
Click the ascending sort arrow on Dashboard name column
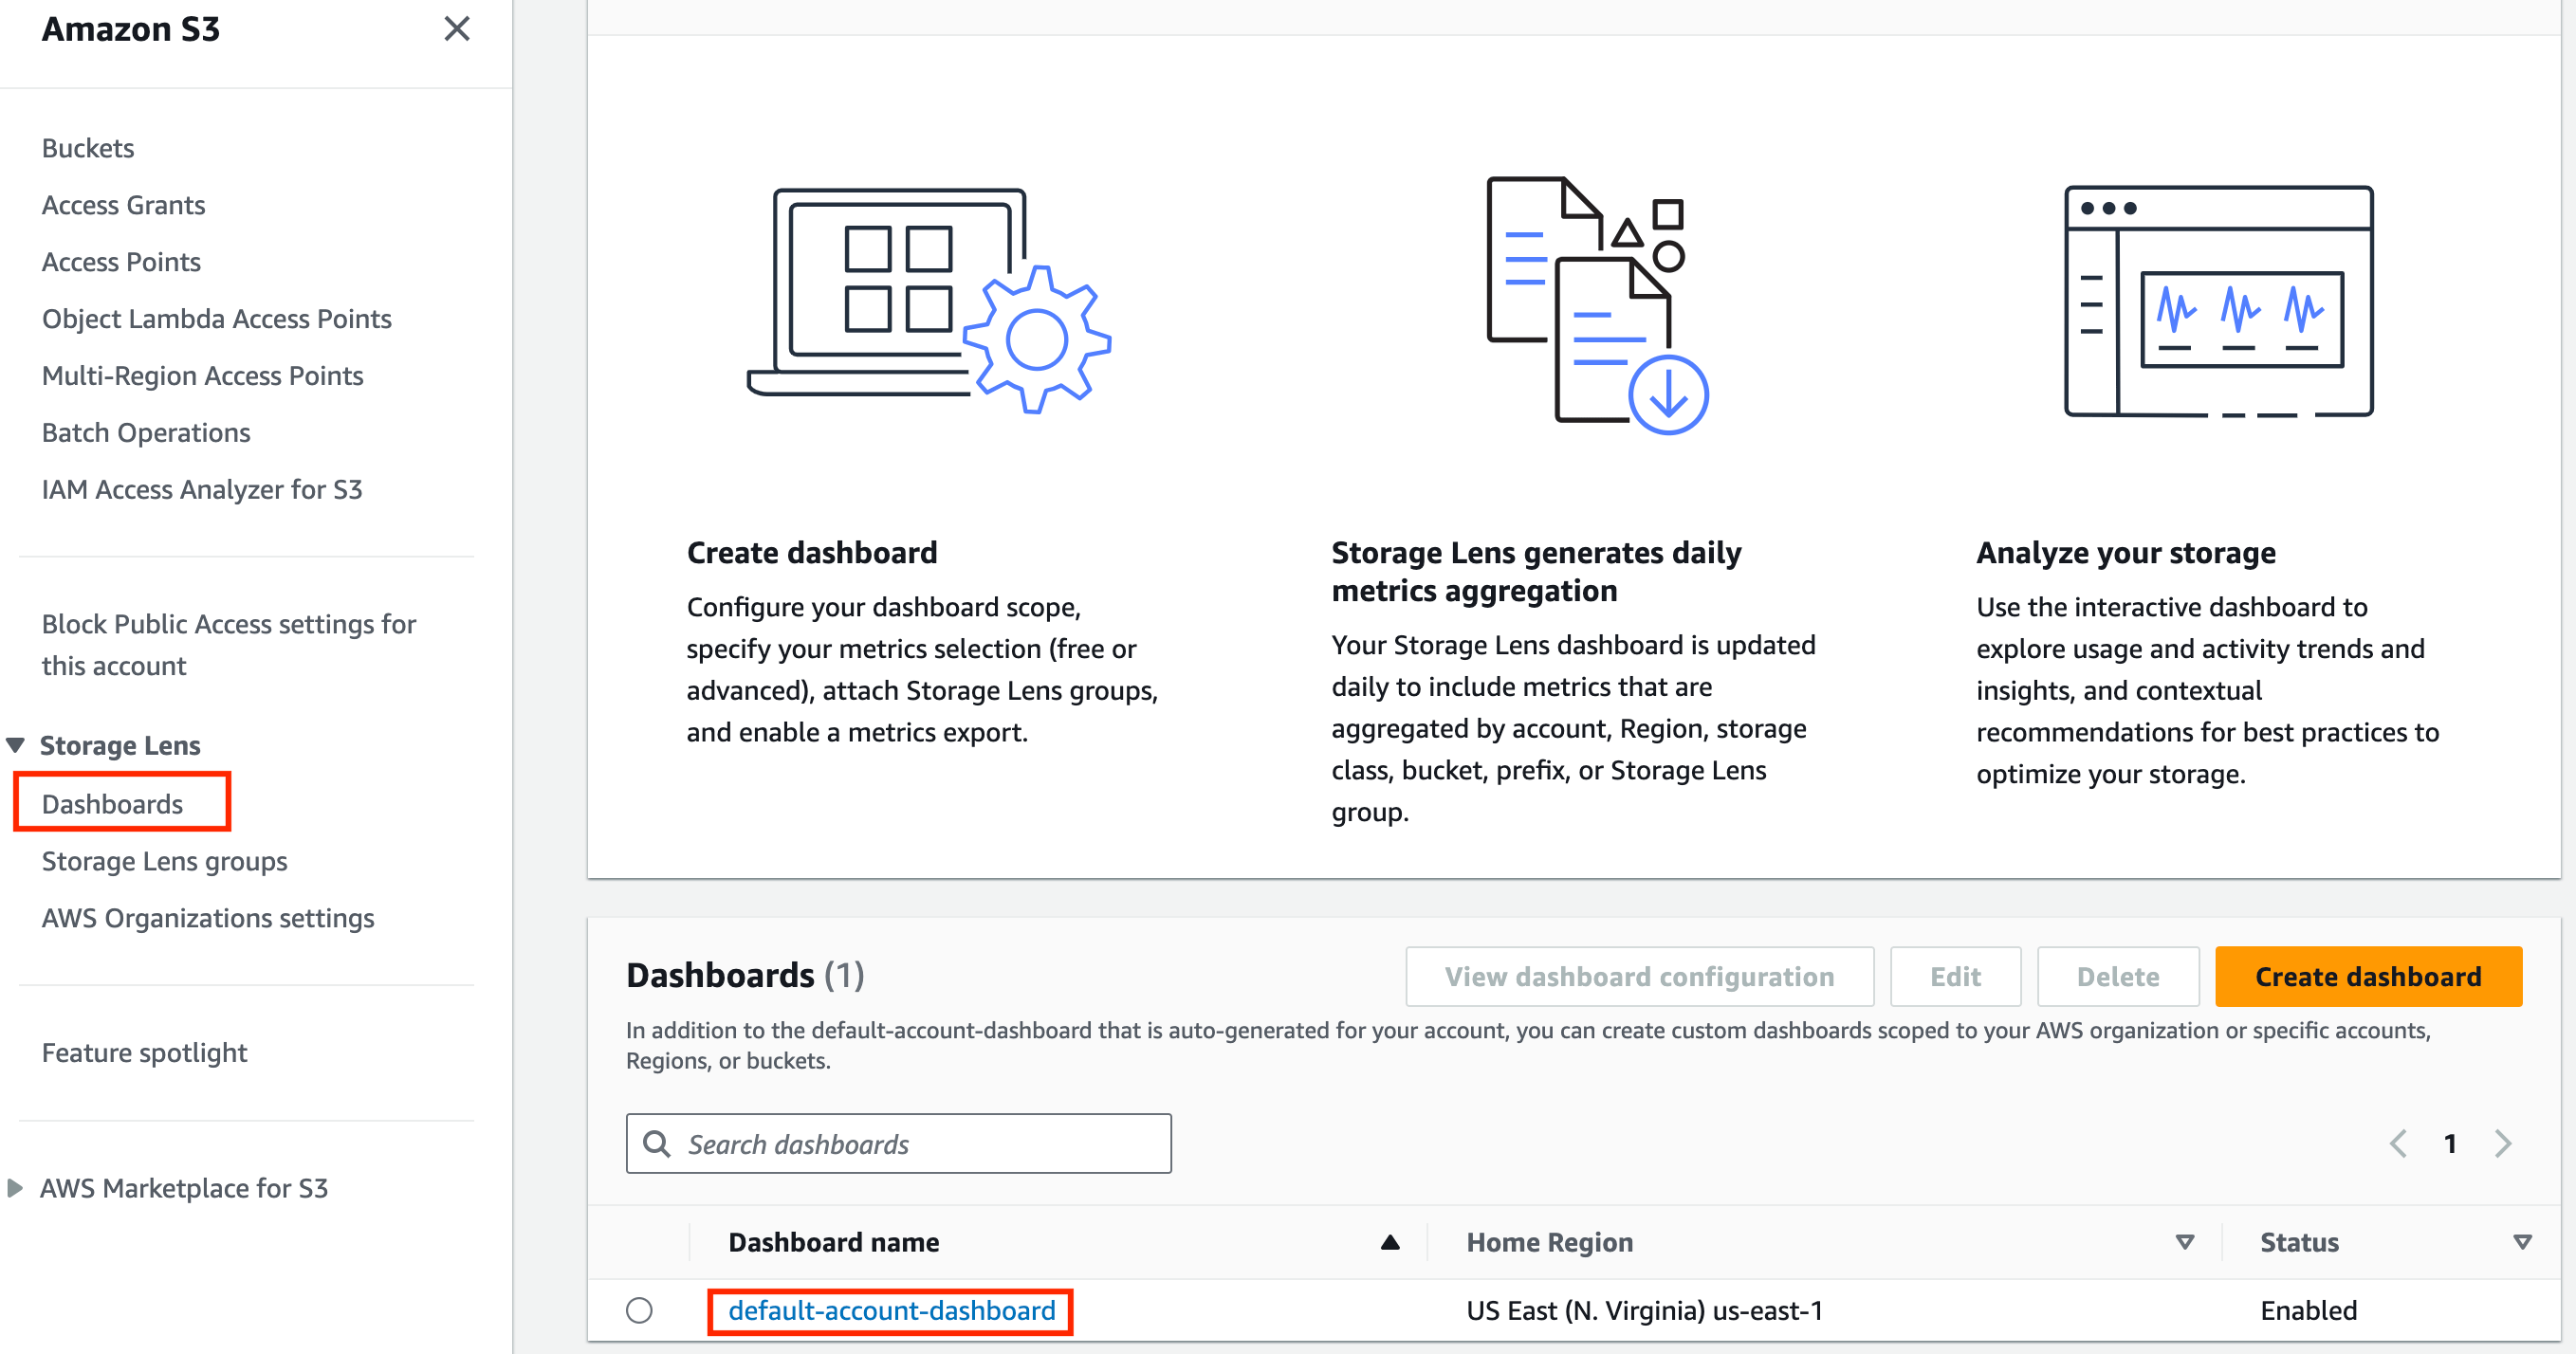click(x=1390, y=1242)
